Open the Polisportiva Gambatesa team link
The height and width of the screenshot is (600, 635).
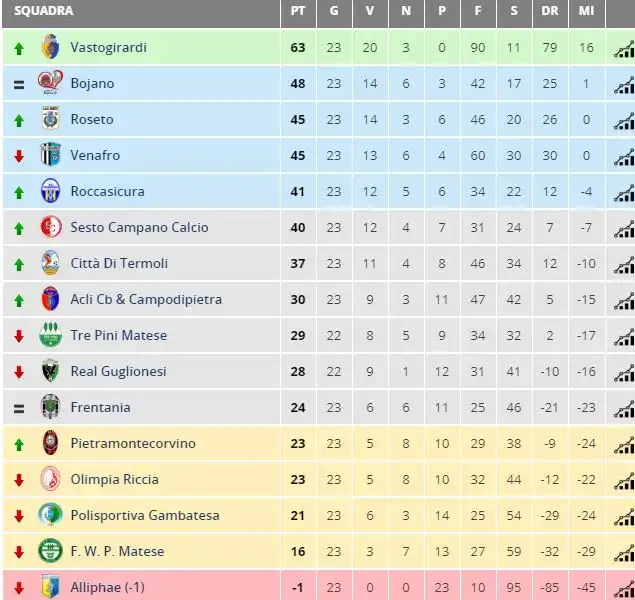145,515
